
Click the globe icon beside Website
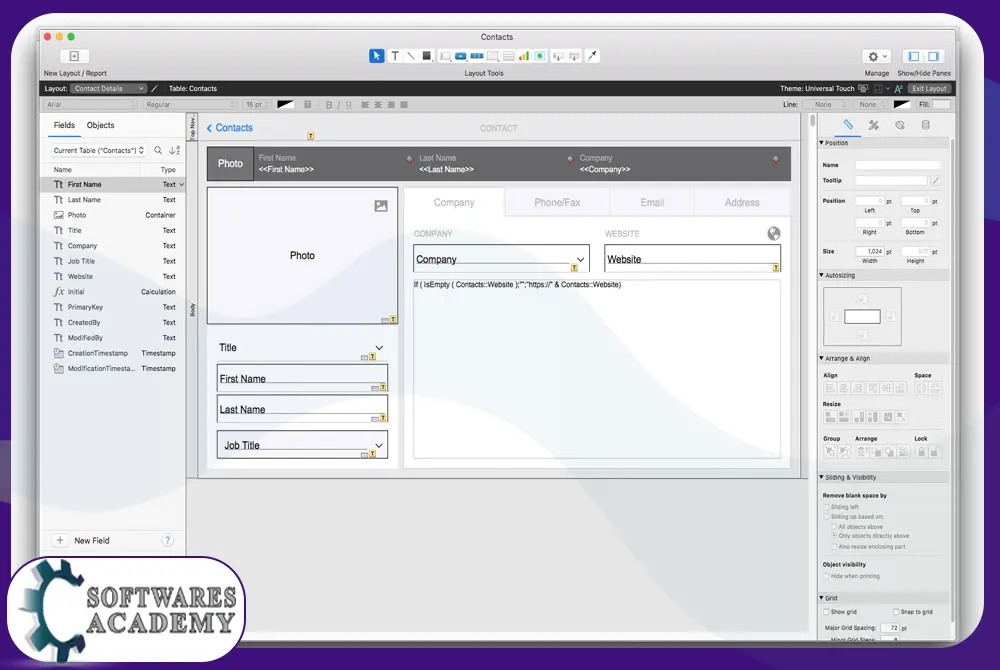click(x=774, y=233)
